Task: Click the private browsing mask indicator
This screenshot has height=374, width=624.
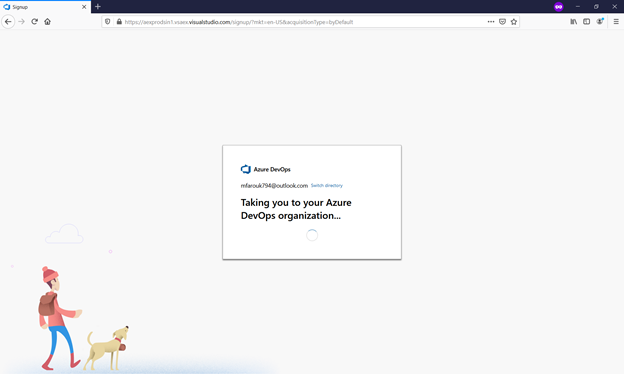Action: pos(558,6)
